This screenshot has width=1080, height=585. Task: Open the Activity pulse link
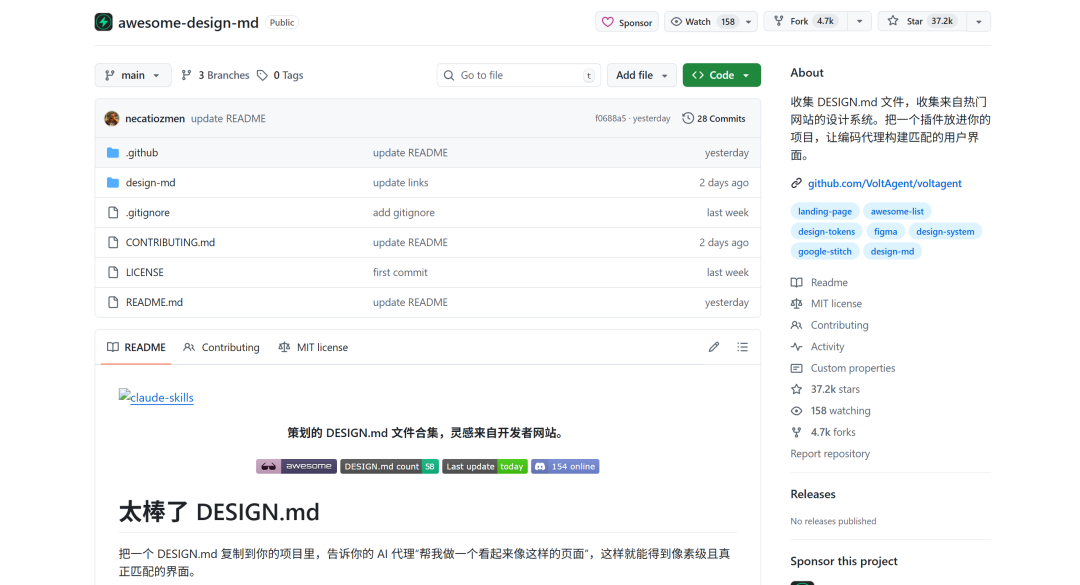(x=818, y=347)
